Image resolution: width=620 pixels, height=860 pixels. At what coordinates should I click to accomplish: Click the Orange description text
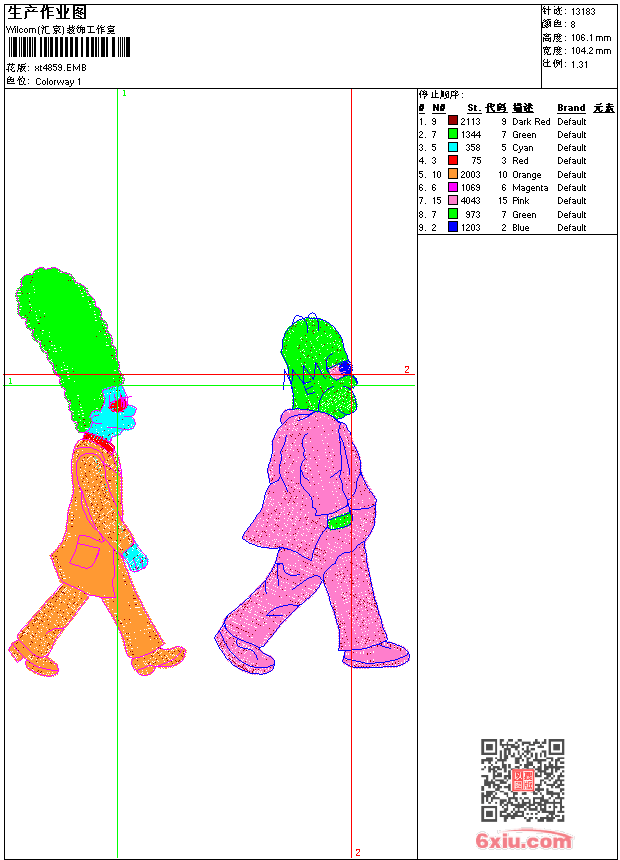pos(527,174)
